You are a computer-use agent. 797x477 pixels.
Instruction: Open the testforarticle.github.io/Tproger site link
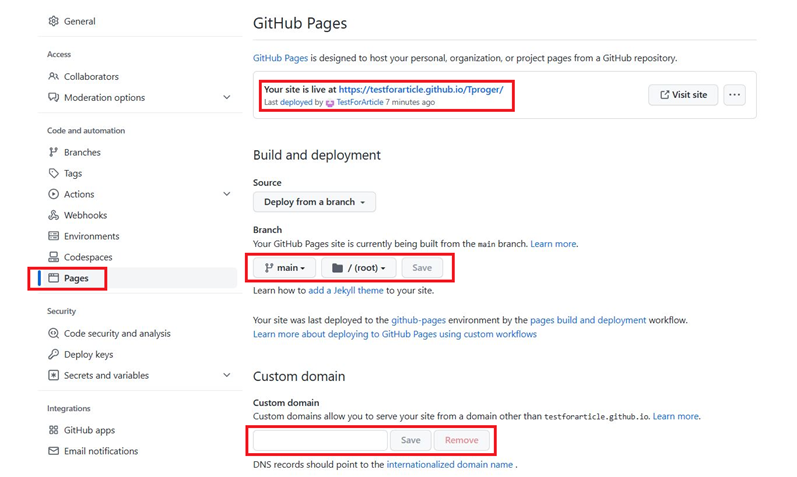coord(421,89)
